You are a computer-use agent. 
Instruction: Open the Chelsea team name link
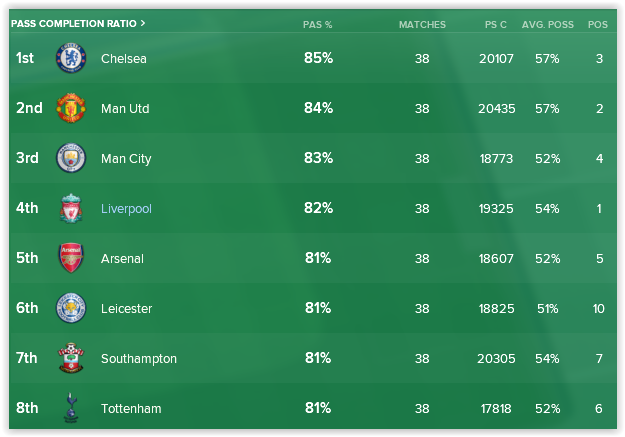(124, 59)
